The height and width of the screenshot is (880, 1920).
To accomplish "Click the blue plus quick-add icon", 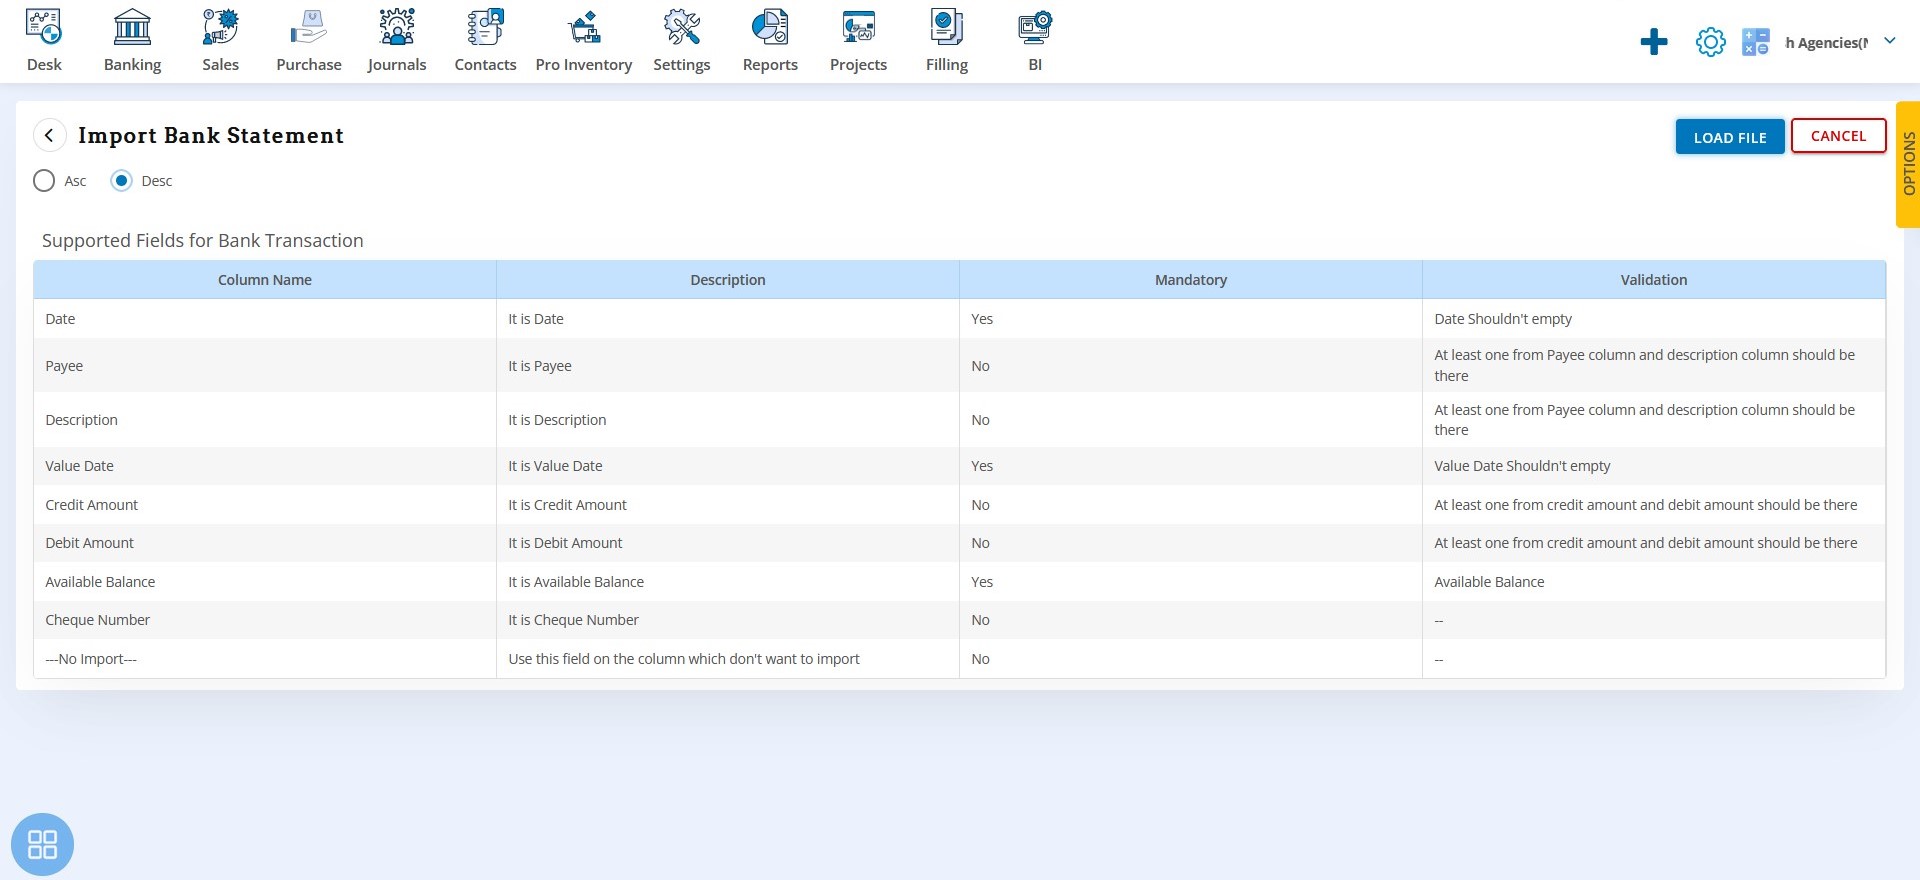I will [x=1654, y=42].
